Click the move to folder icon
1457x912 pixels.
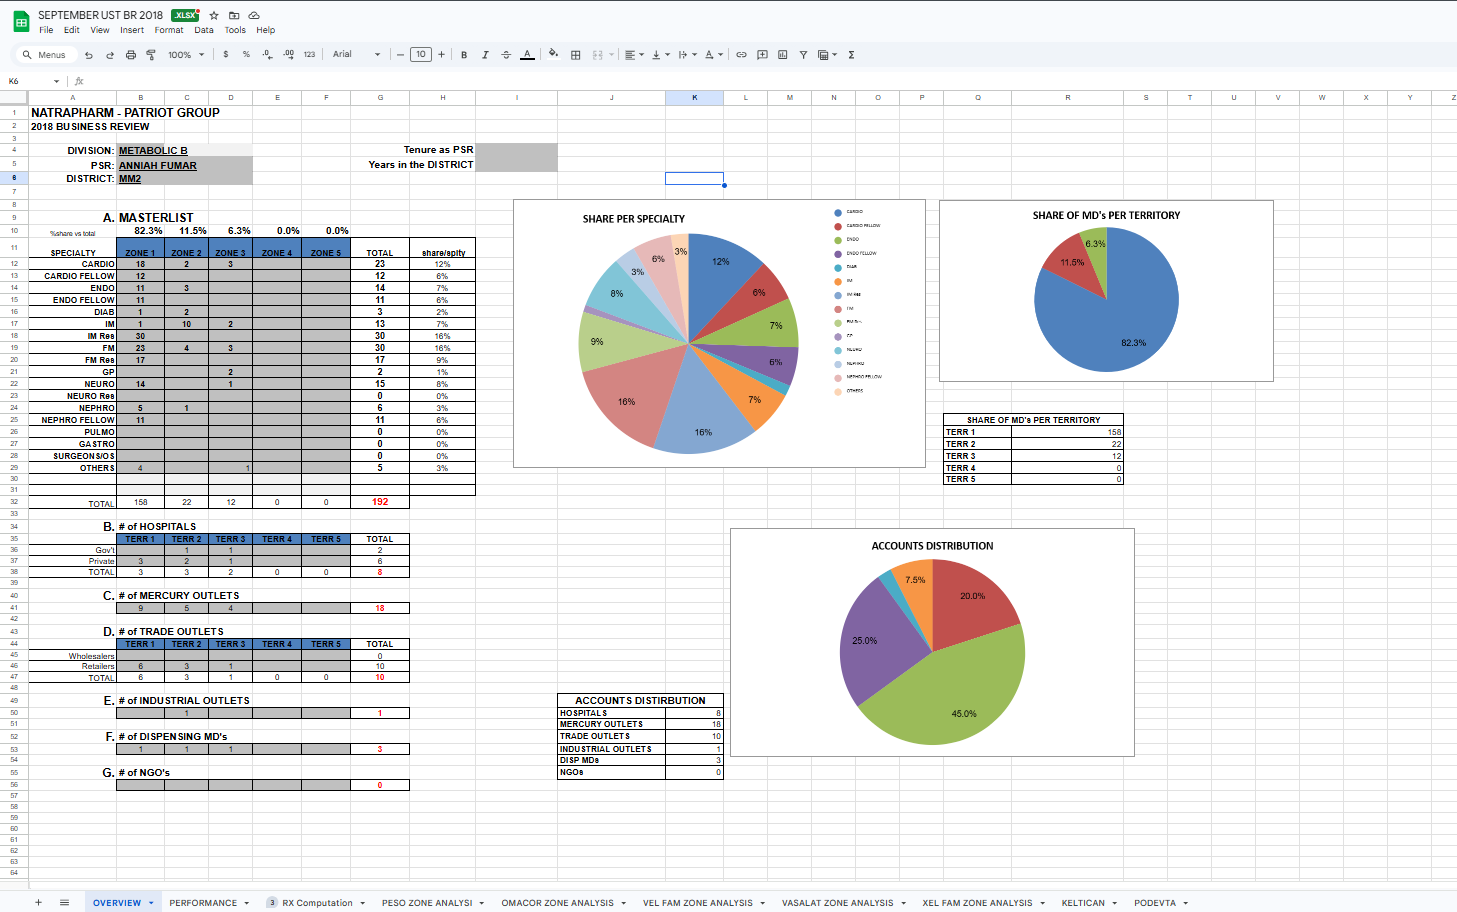[x=234, y=15]
